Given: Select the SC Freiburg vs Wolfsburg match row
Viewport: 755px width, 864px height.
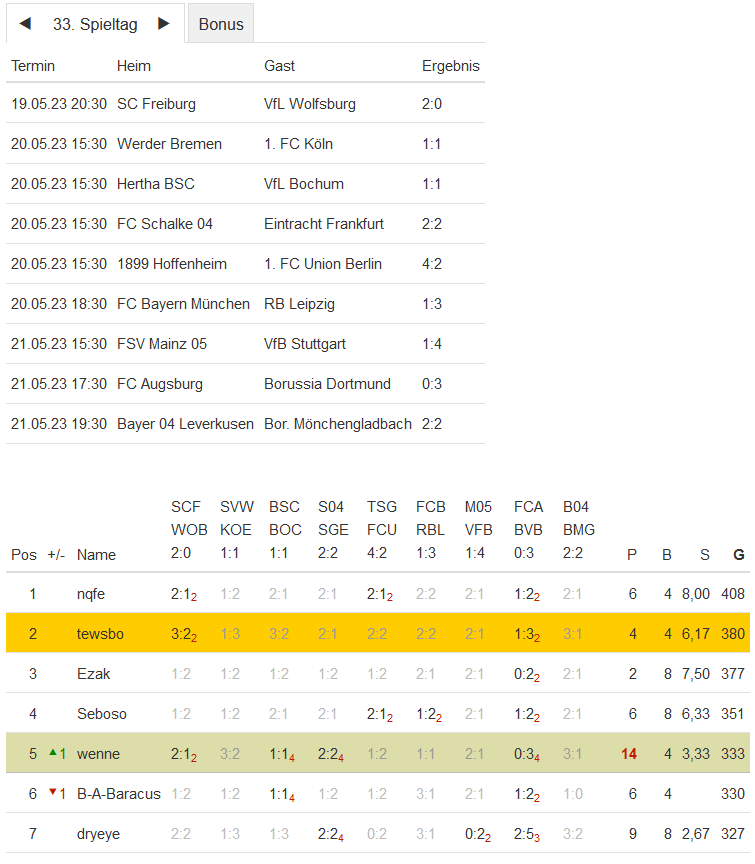Looking at the screenshot, I should [x=245, y=104].
